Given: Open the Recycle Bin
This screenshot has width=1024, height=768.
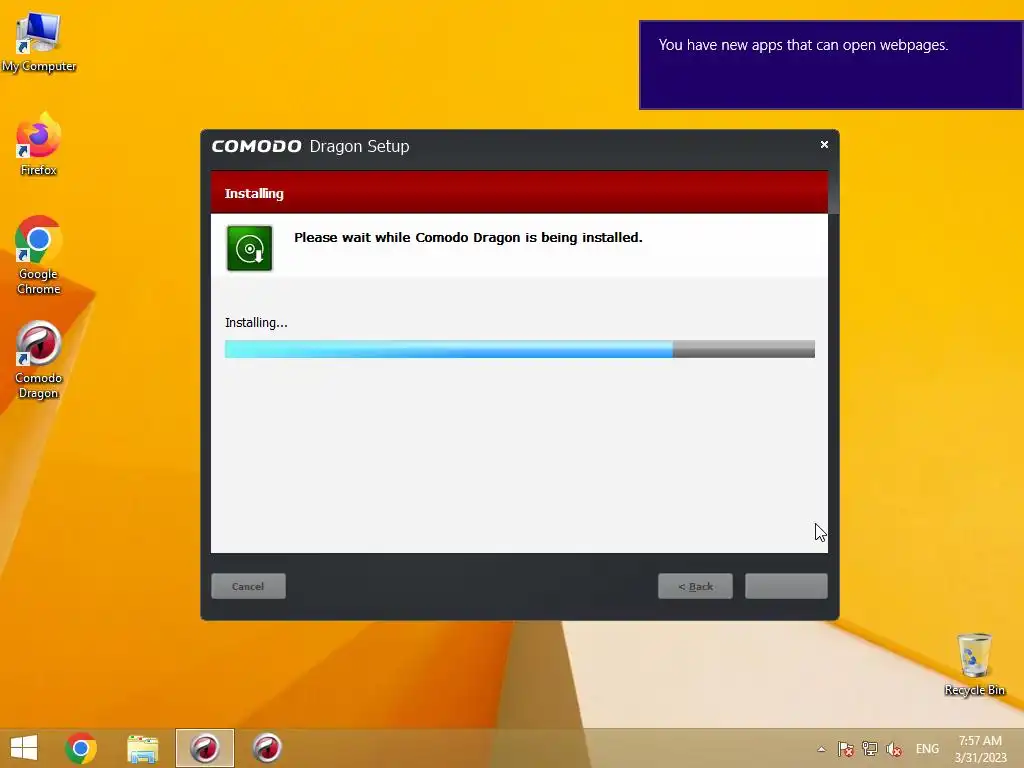Looking at the screenshot, I should click(974, 664).
